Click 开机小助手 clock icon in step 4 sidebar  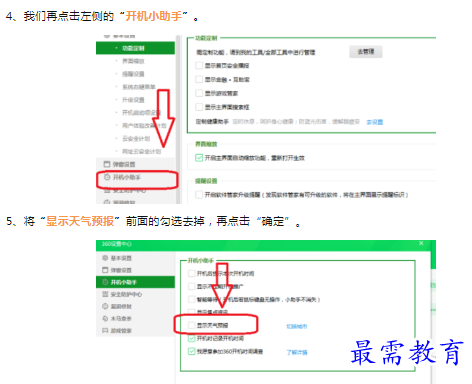click(107, 177)
